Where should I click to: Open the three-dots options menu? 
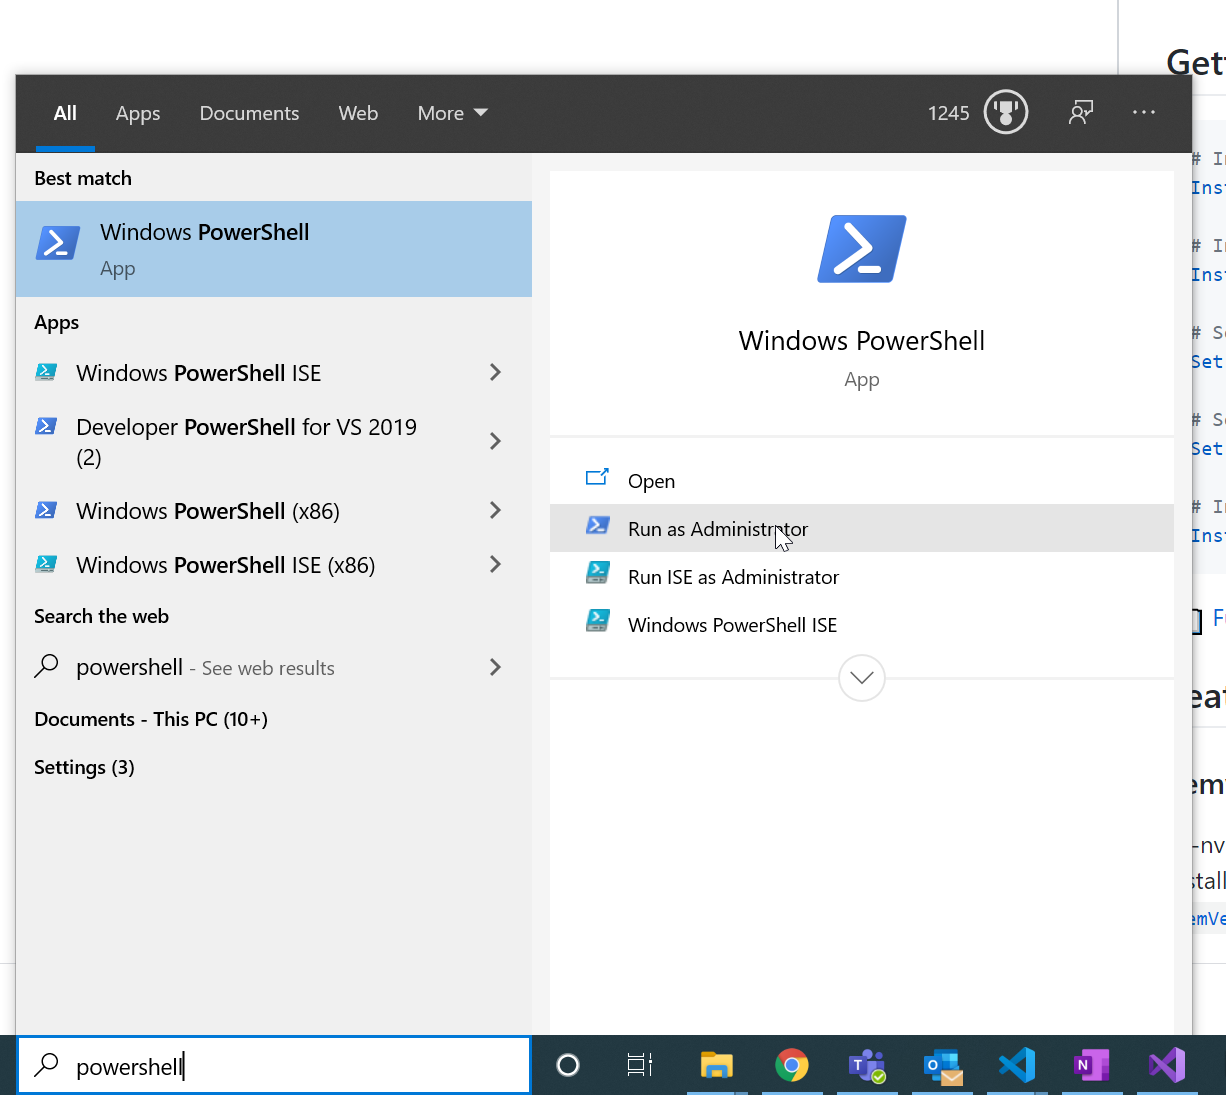click(1144, 112)
